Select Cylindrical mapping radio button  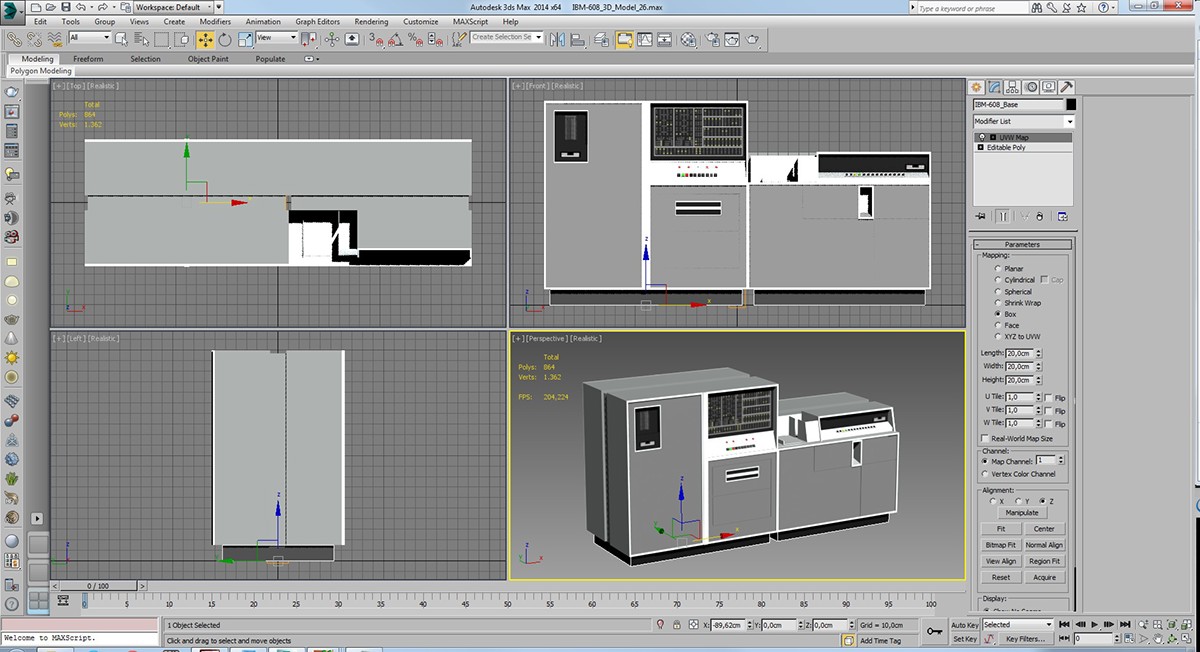click(x=997, y=280)
